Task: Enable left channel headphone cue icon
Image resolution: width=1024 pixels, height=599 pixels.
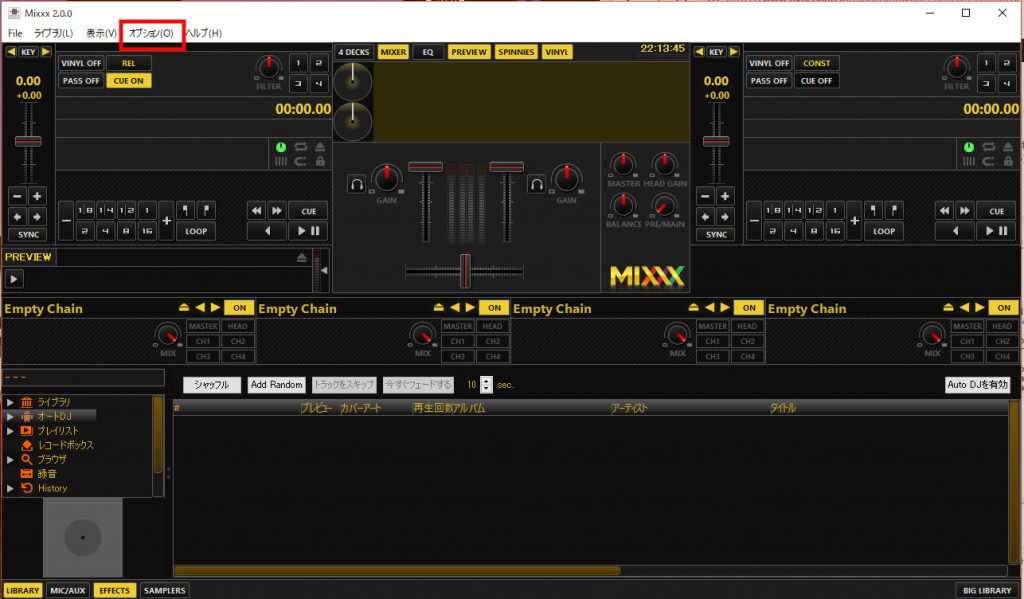Action: coord(357,185)
